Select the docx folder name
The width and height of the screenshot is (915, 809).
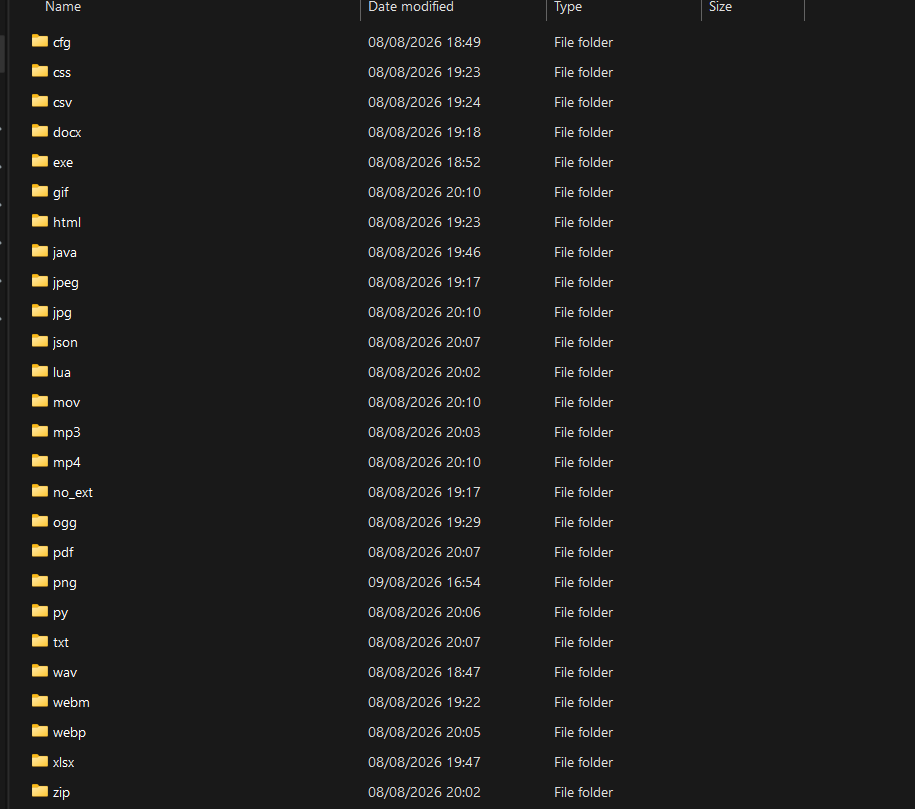(x=67, y=132)
